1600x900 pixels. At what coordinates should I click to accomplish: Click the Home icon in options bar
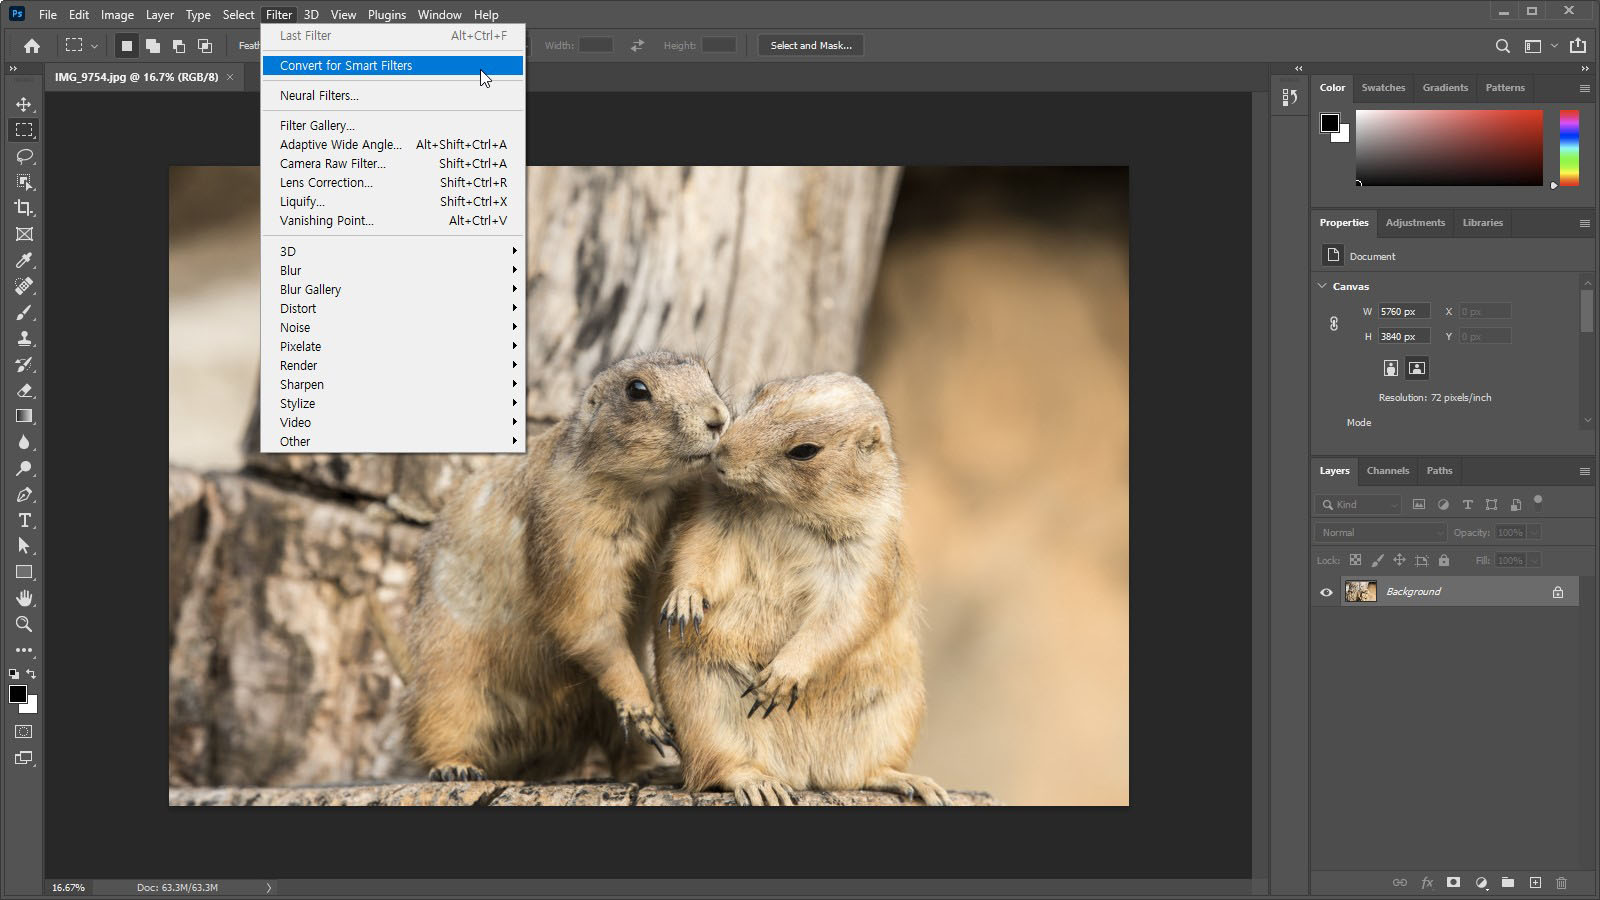pyautogui.click(x=32, y=46)
